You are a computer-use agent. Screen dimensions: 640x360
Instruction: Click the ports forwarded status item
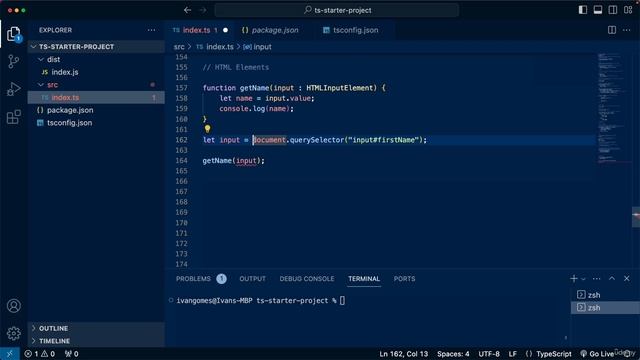point(71,354)
